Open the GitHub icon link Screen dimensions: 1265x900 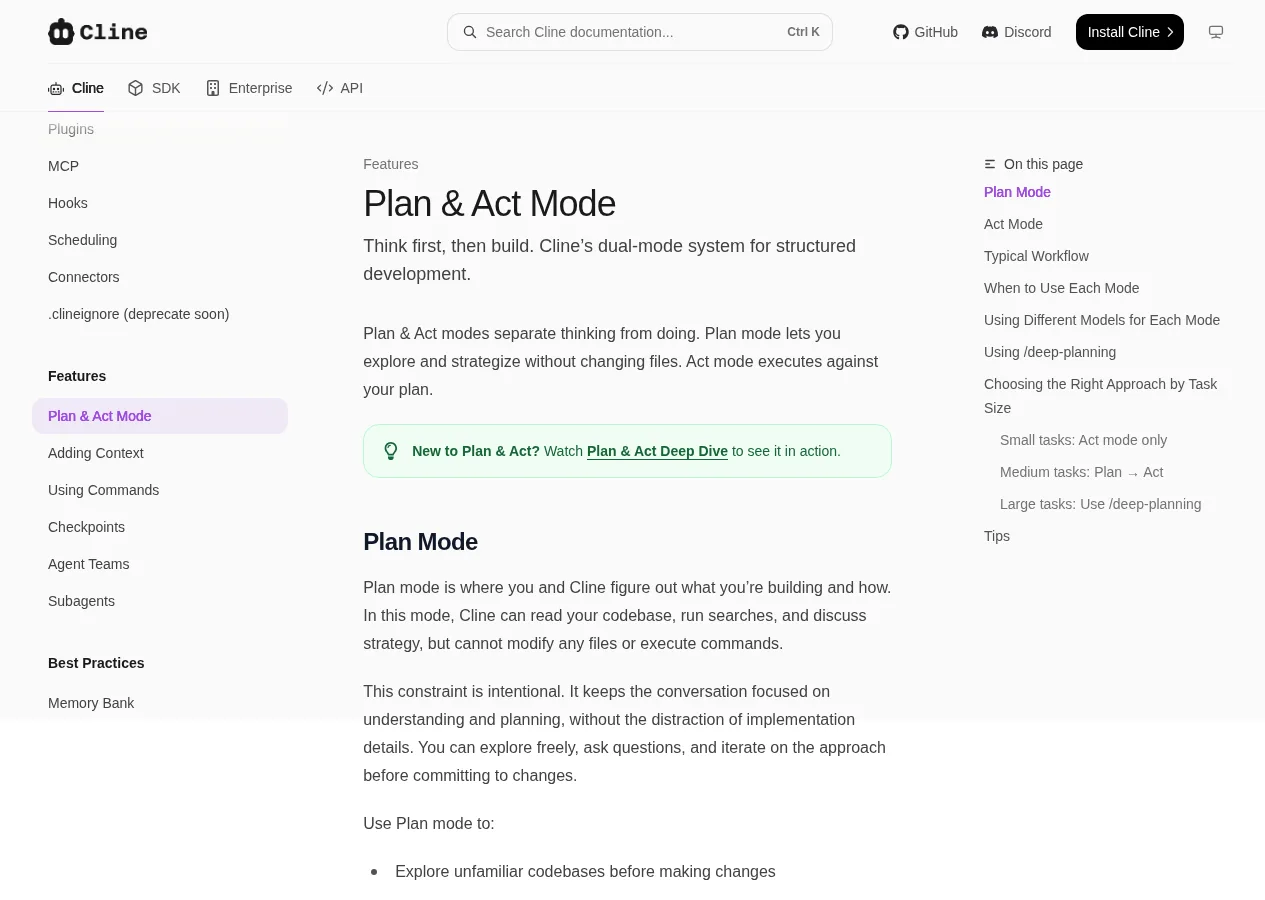(x=900, y=32)
